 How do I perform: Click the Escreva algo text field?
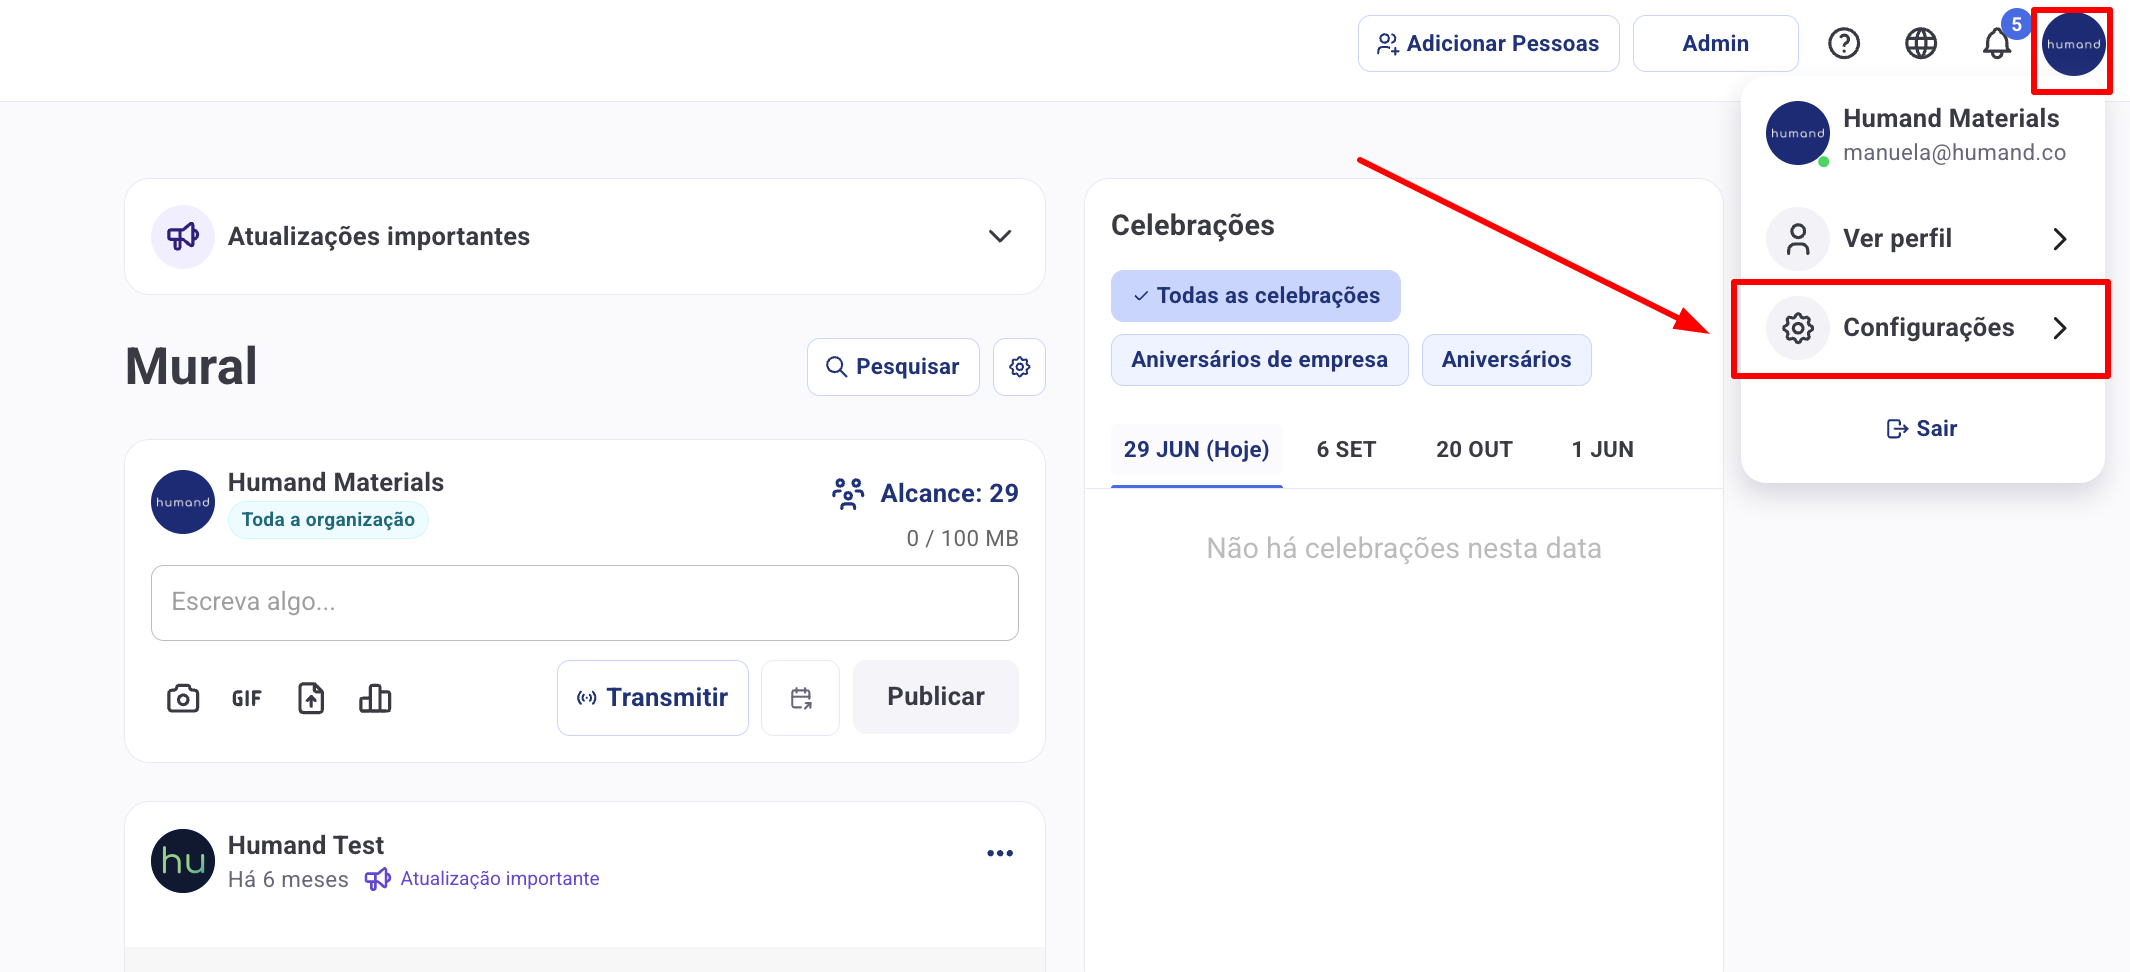584,602
